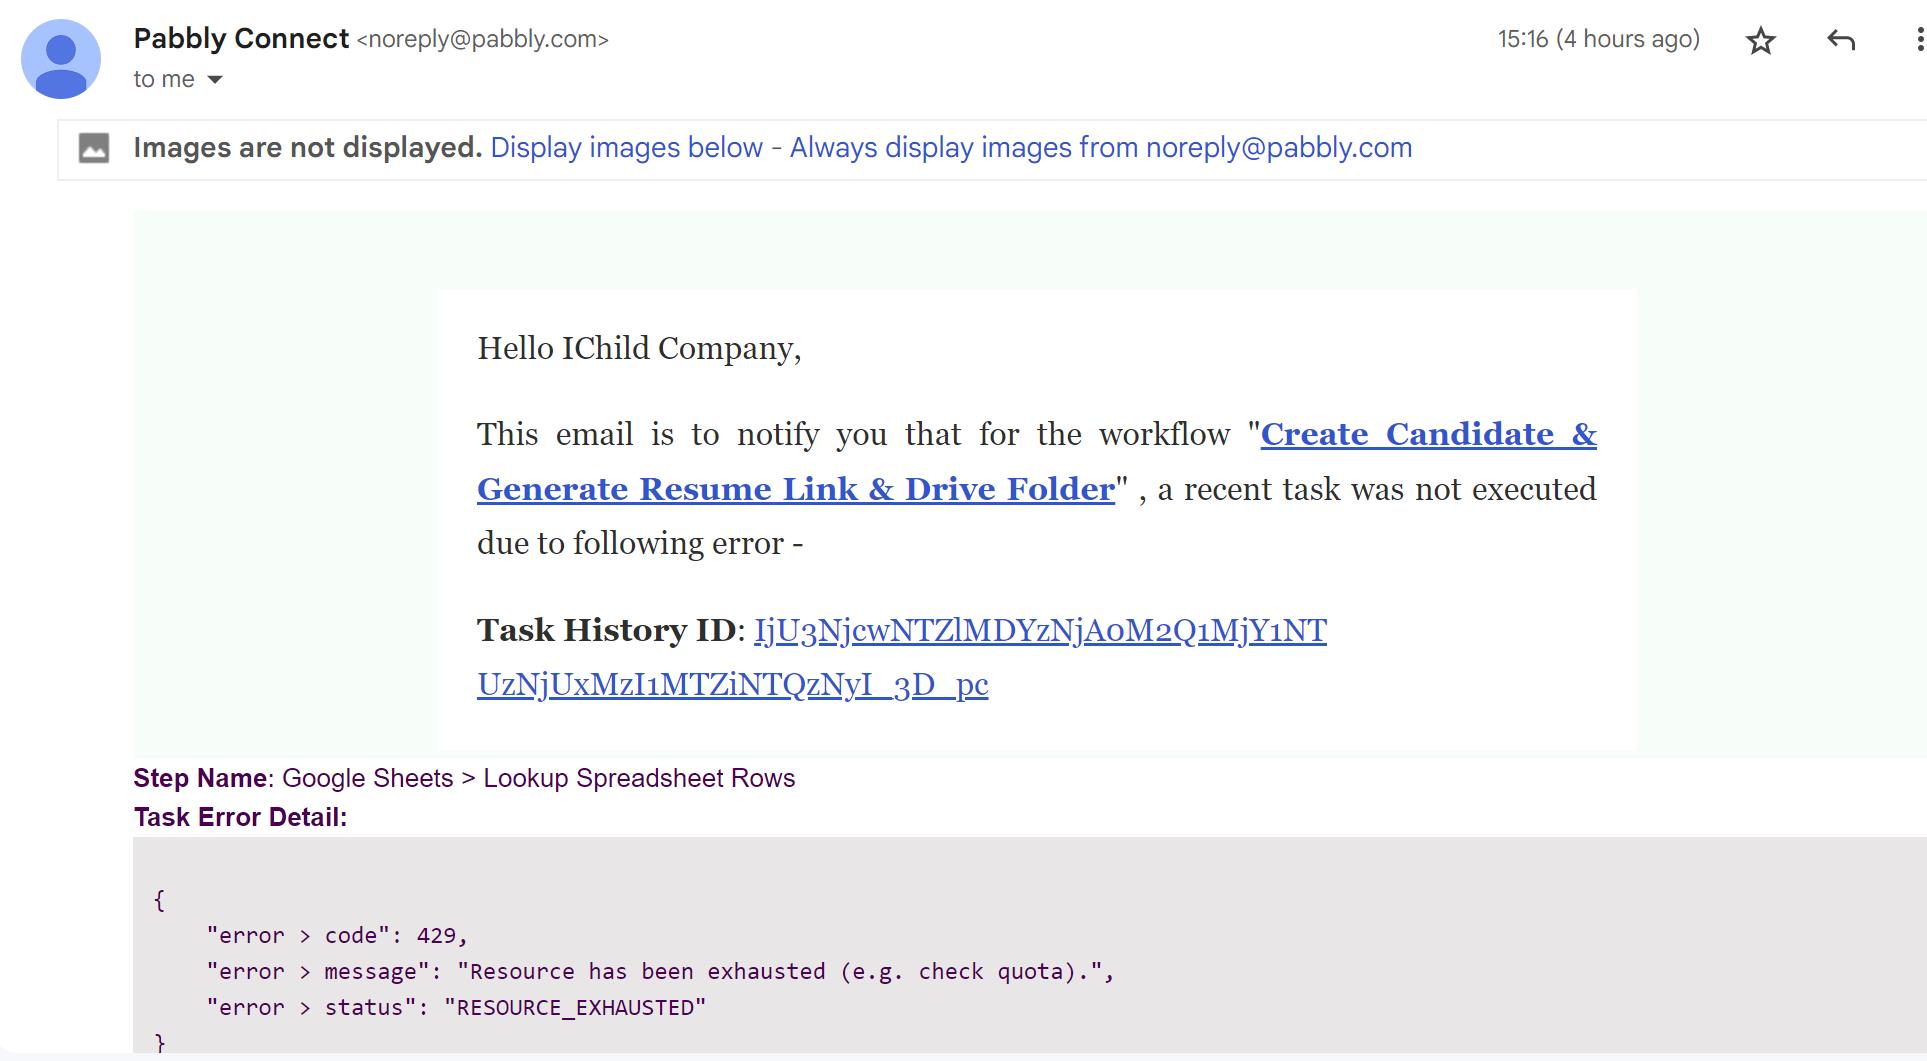Click the 'Hello IChild Company,' greeting

(x=639, y=348)
